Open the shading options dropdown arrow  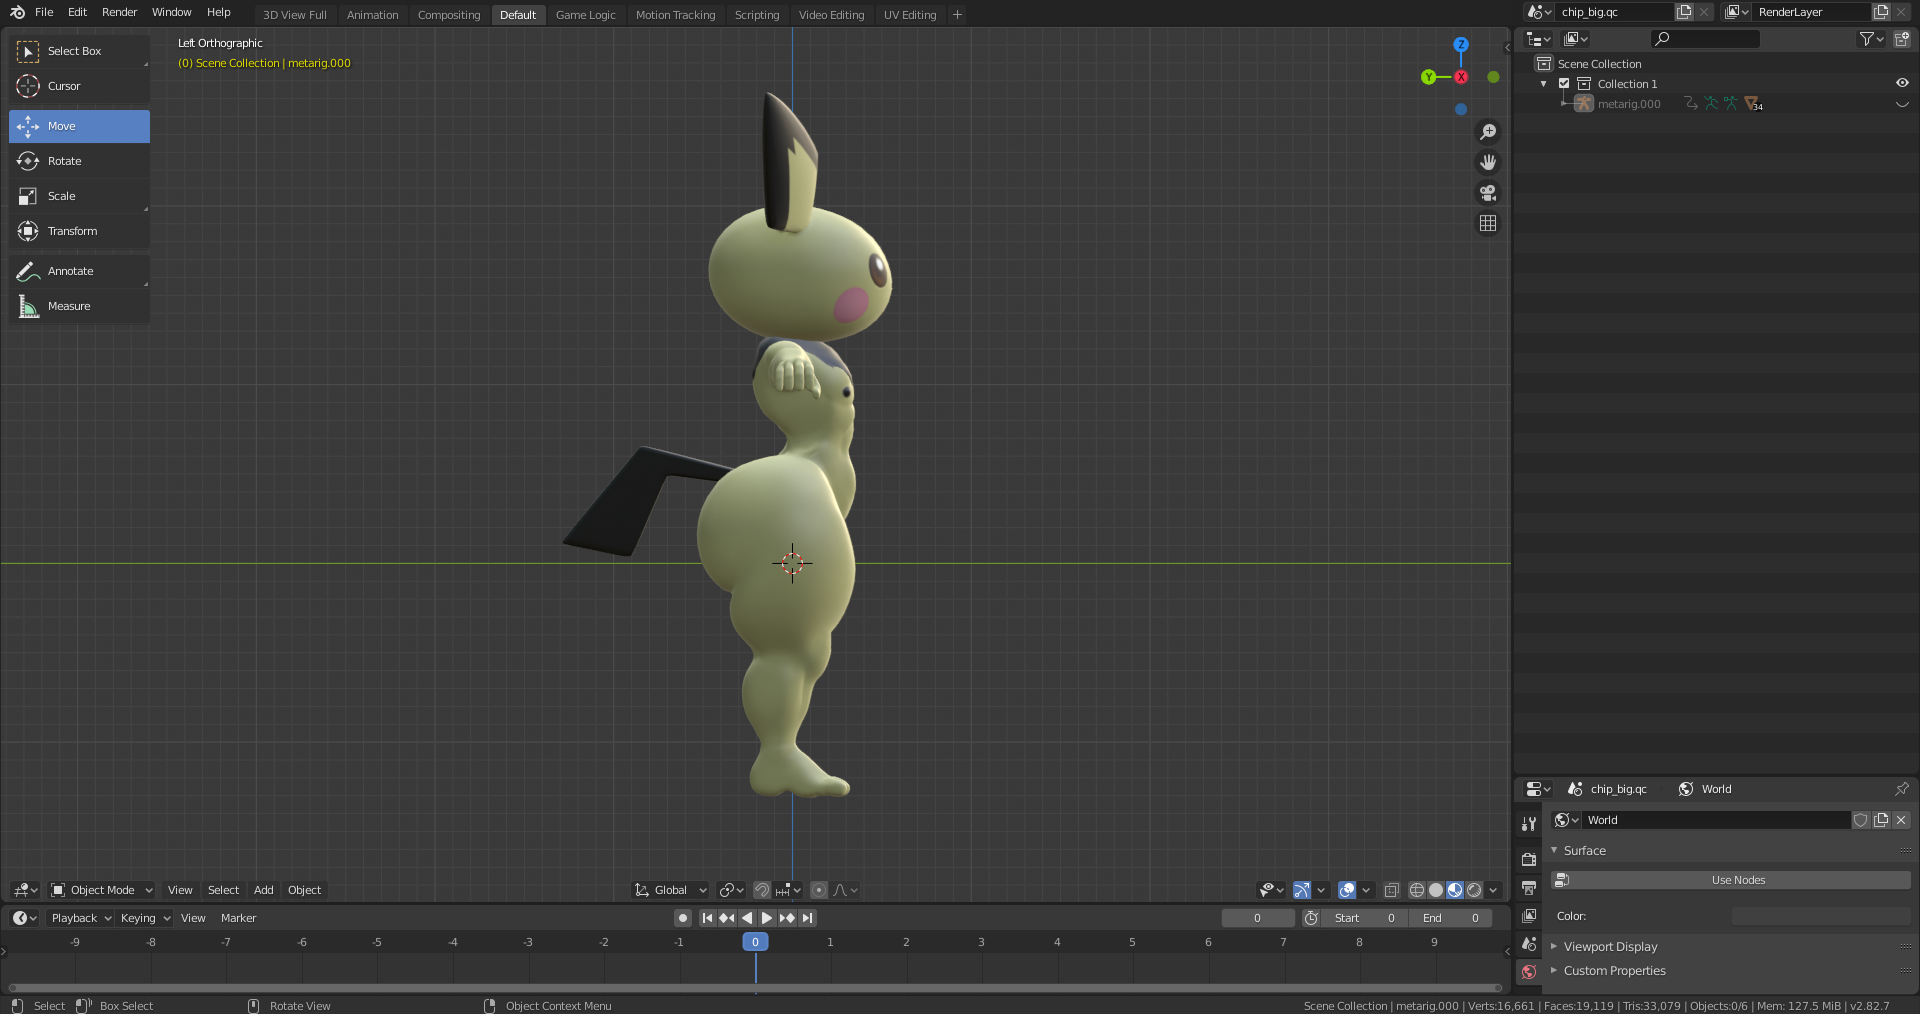(x=1493, y=890)
